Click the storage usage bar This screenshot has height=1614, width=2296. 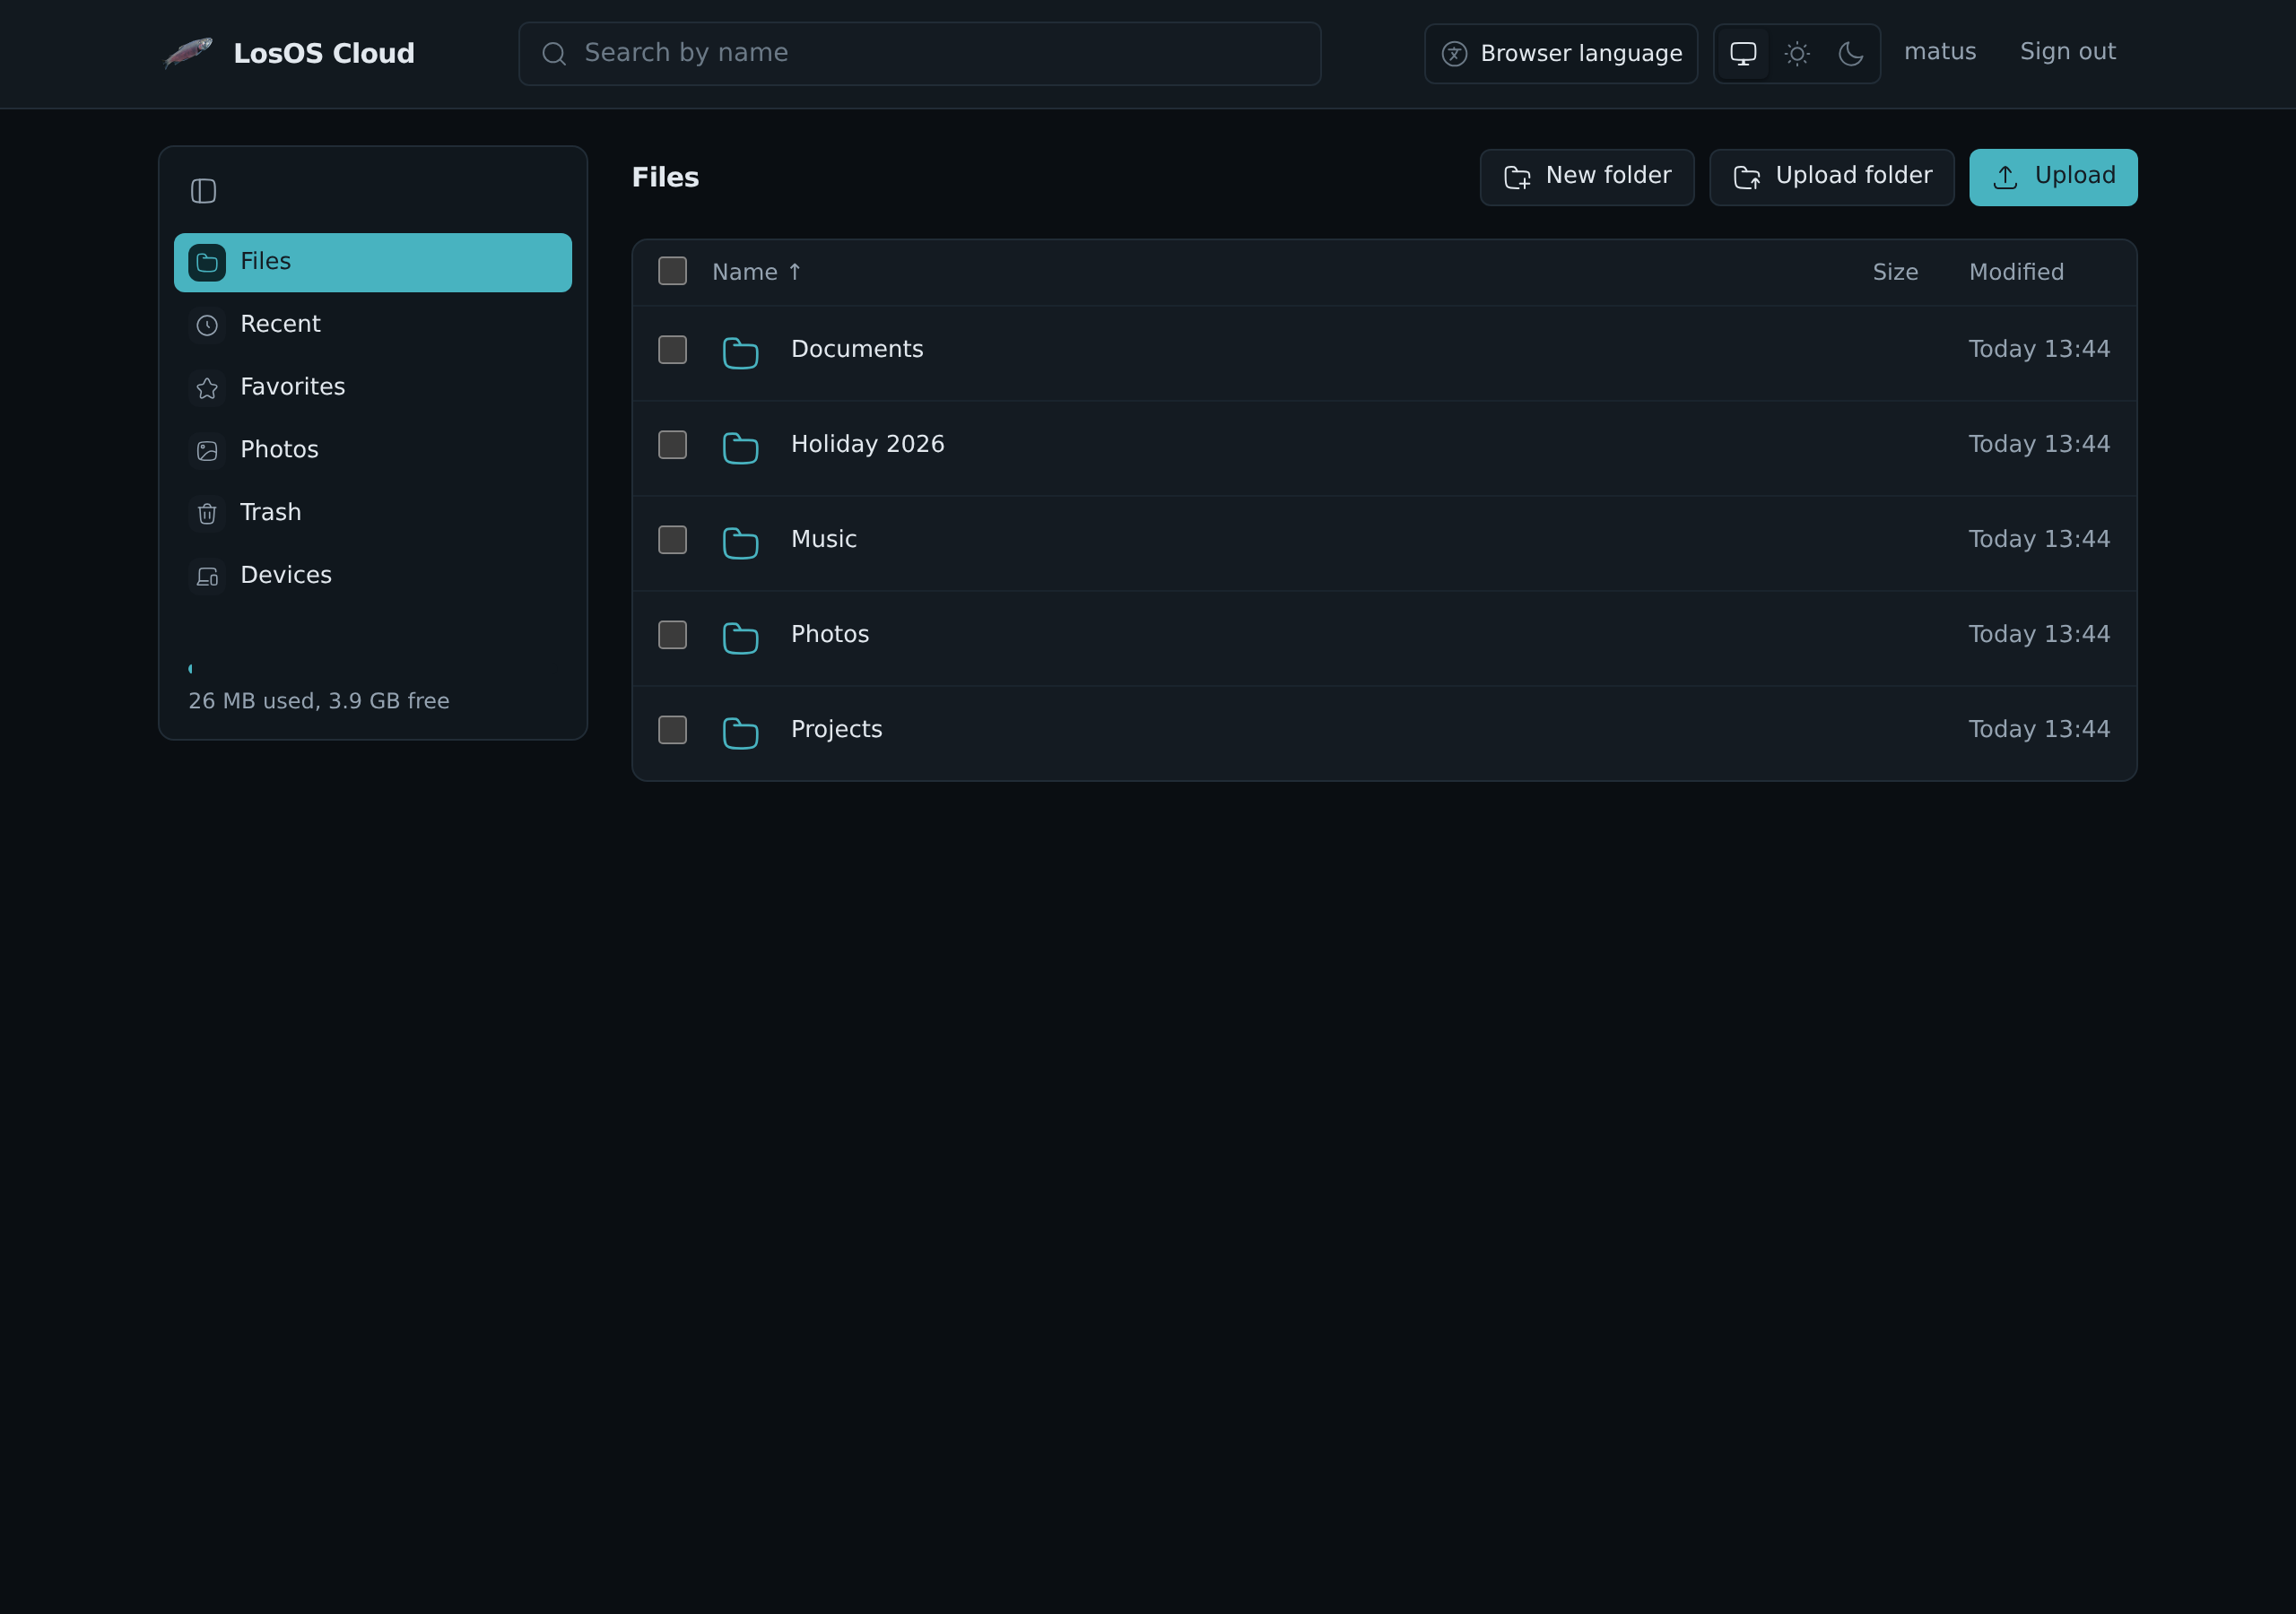(373, 669)
